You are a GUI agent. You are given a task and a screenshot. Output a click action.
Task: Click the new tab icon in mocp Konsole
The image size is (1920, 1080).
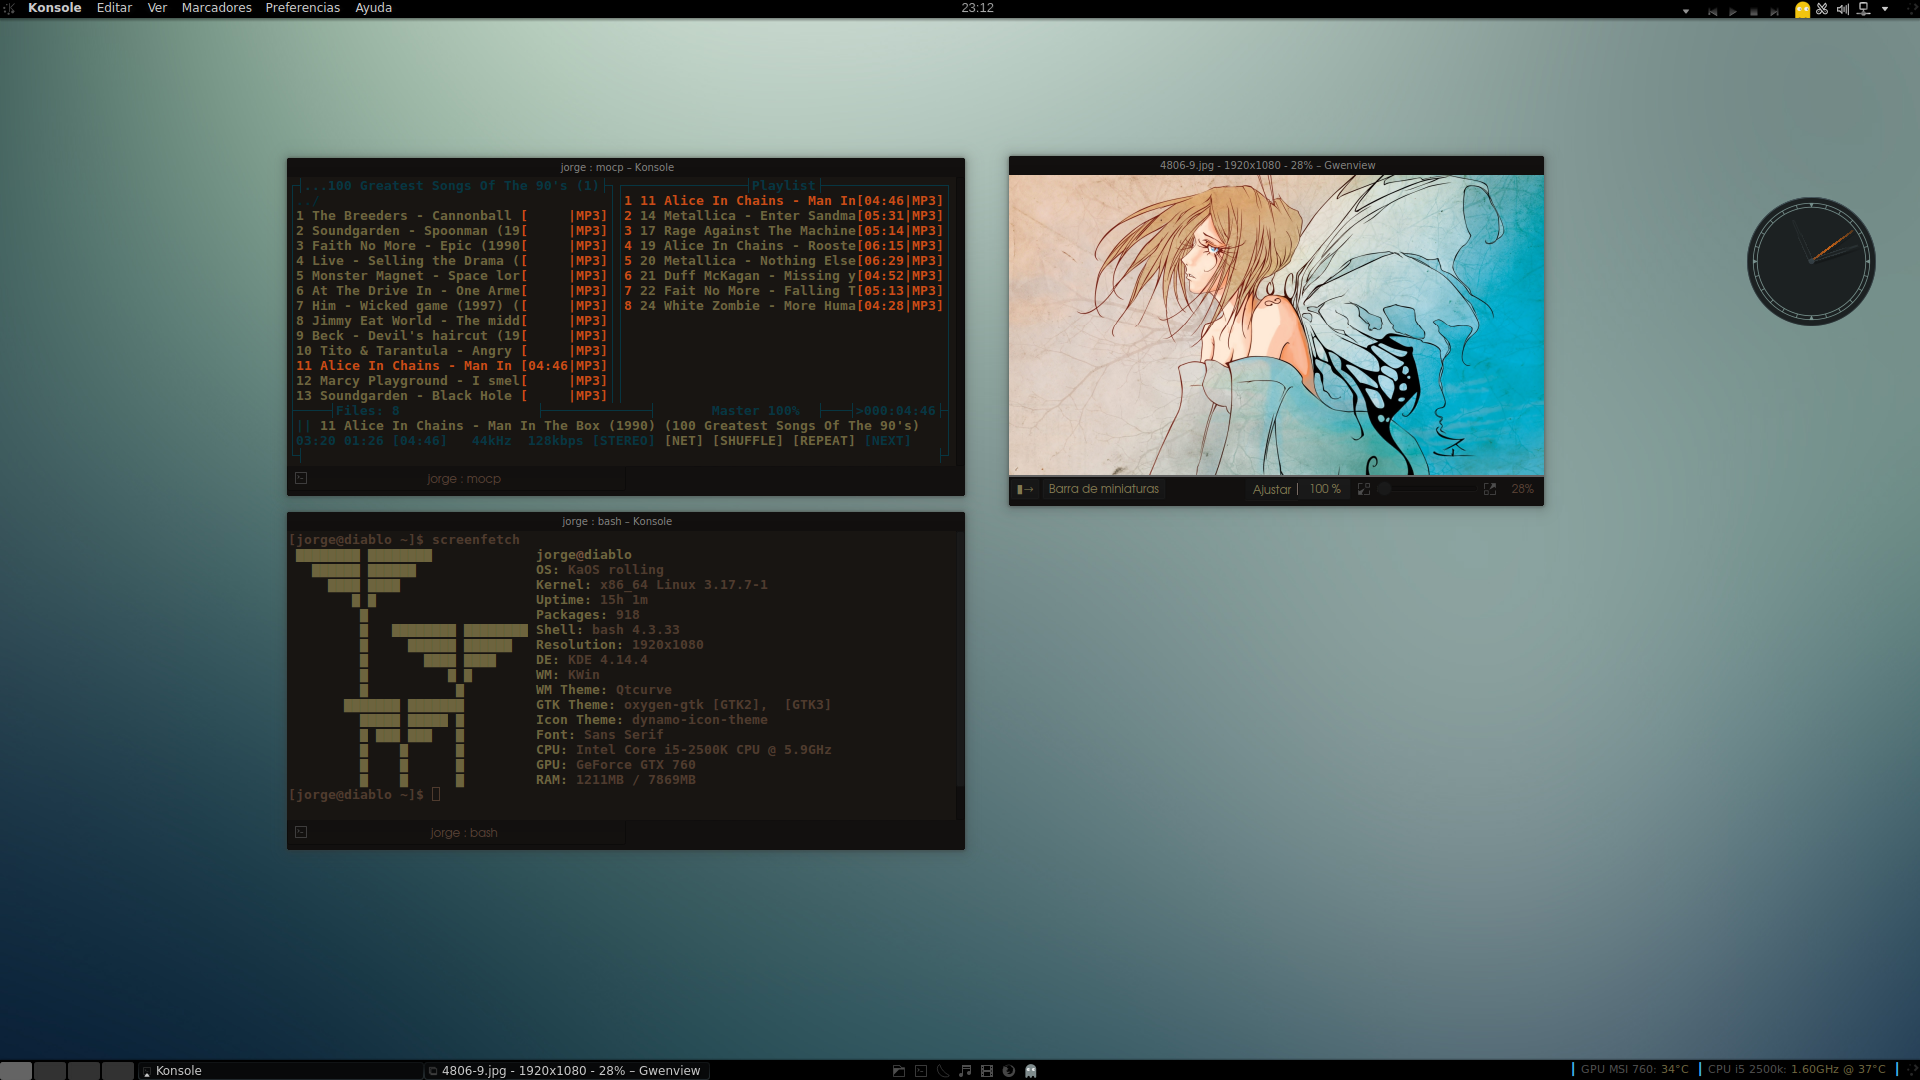tap(301, 478)
